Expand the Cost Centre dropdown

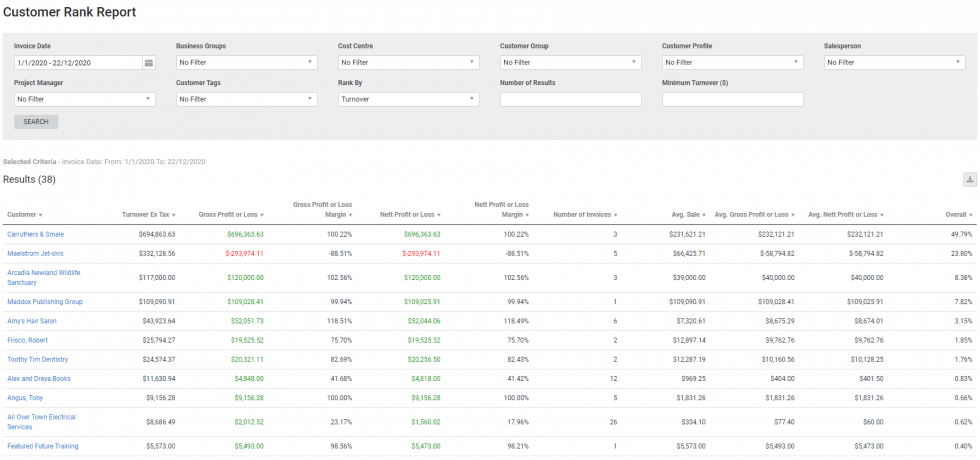point(408,63)
